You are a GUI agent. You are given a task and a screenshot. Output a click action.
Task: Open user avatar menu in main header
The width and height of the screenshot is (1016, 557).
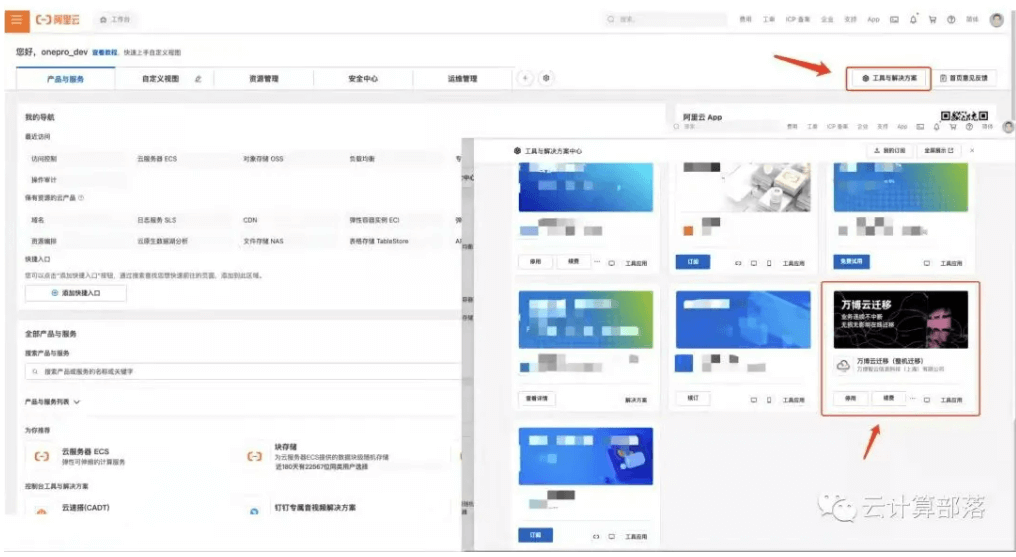(997, 20)
